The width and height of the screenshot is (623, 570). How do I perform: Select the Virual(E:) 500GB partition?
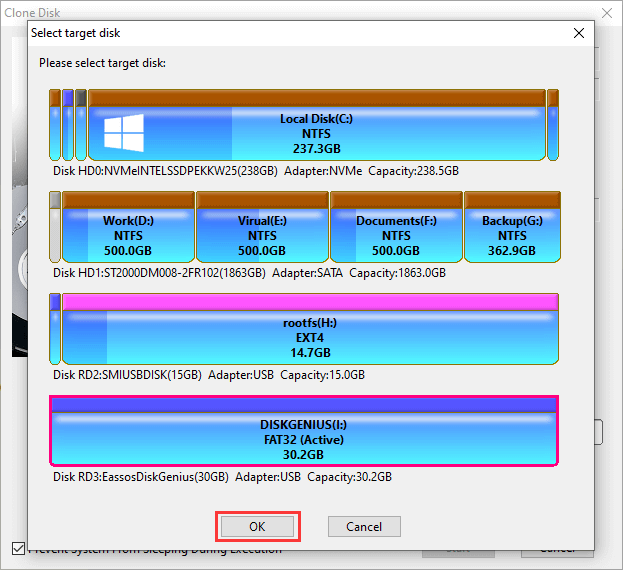click(x=261, y=235)
